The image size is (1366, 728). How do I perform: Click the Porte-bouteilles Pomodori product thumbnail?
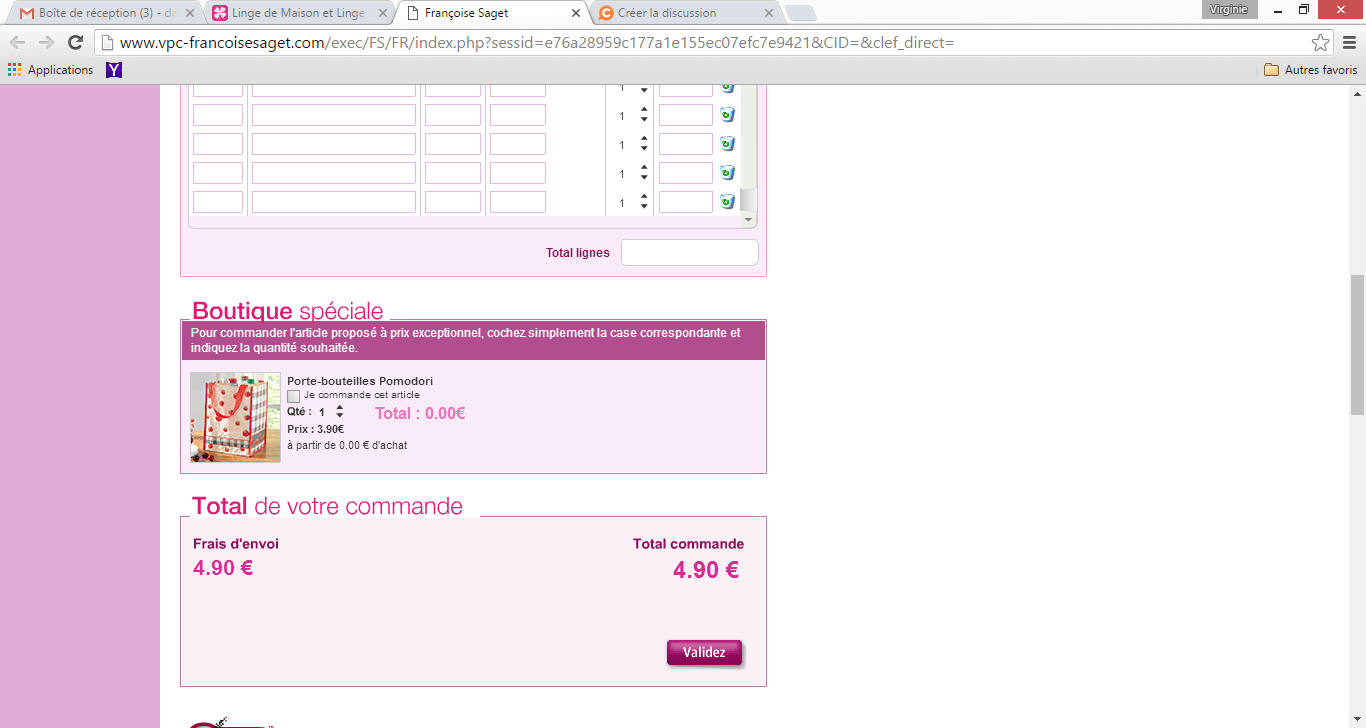pos(235,417)
